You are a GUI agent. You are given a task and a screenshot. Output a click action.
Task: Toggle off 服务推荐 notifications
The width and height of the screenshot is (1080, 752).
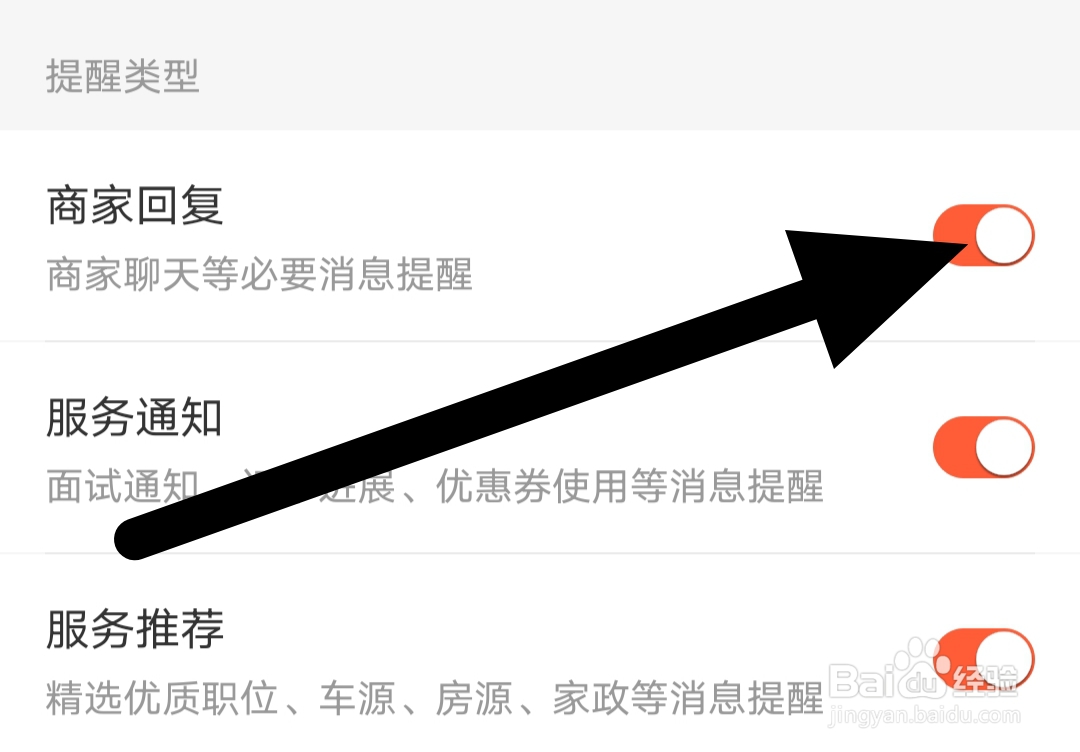984,659
